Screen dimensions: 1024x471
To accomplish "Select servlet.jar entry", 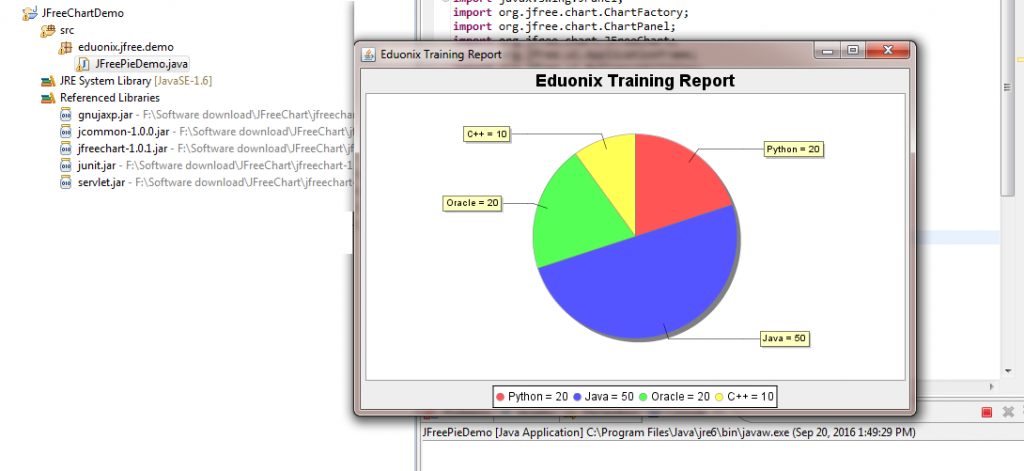I will (101, 182).
